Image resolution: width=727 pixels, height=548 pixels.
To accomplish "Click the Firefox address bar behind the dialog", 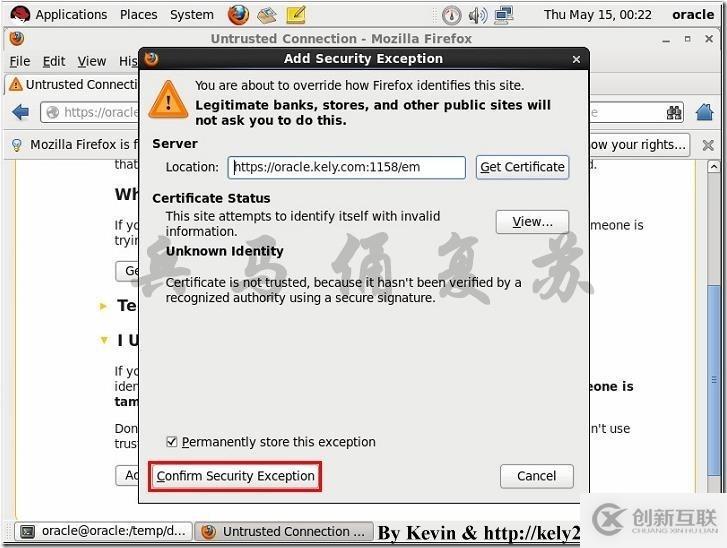I will click(x=90, y=112).
